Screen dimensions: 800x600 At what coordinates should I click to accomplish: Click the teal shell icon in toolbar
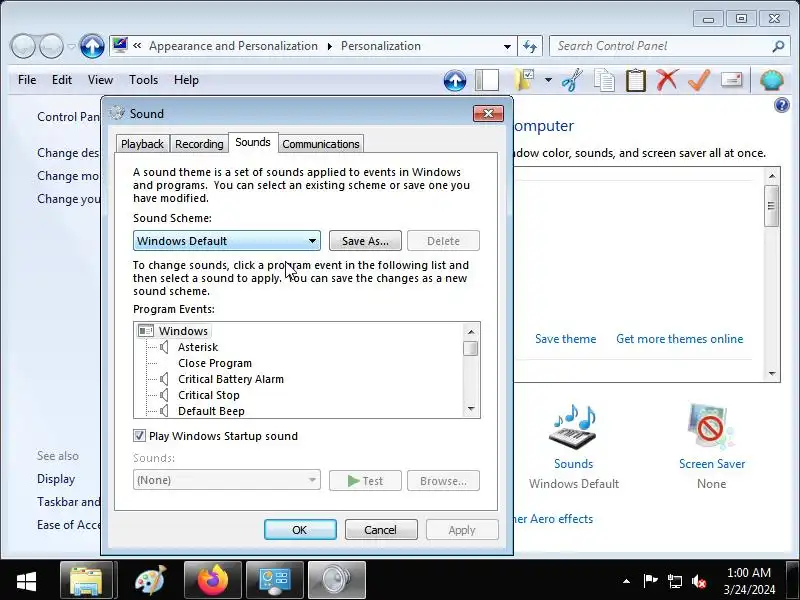pos(772,81)
